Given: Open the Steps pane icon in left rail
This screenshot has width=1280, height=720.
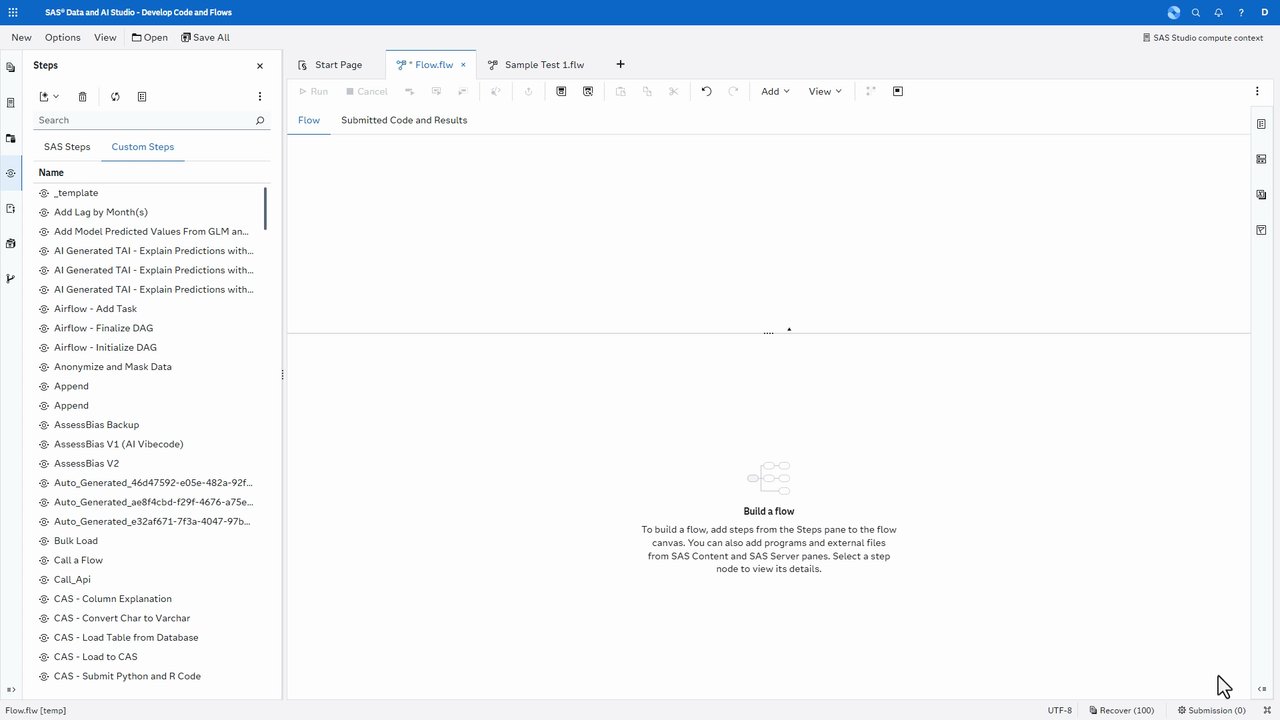Looking at the screenshot, I should pyautogui.click(x=11, y=173).
